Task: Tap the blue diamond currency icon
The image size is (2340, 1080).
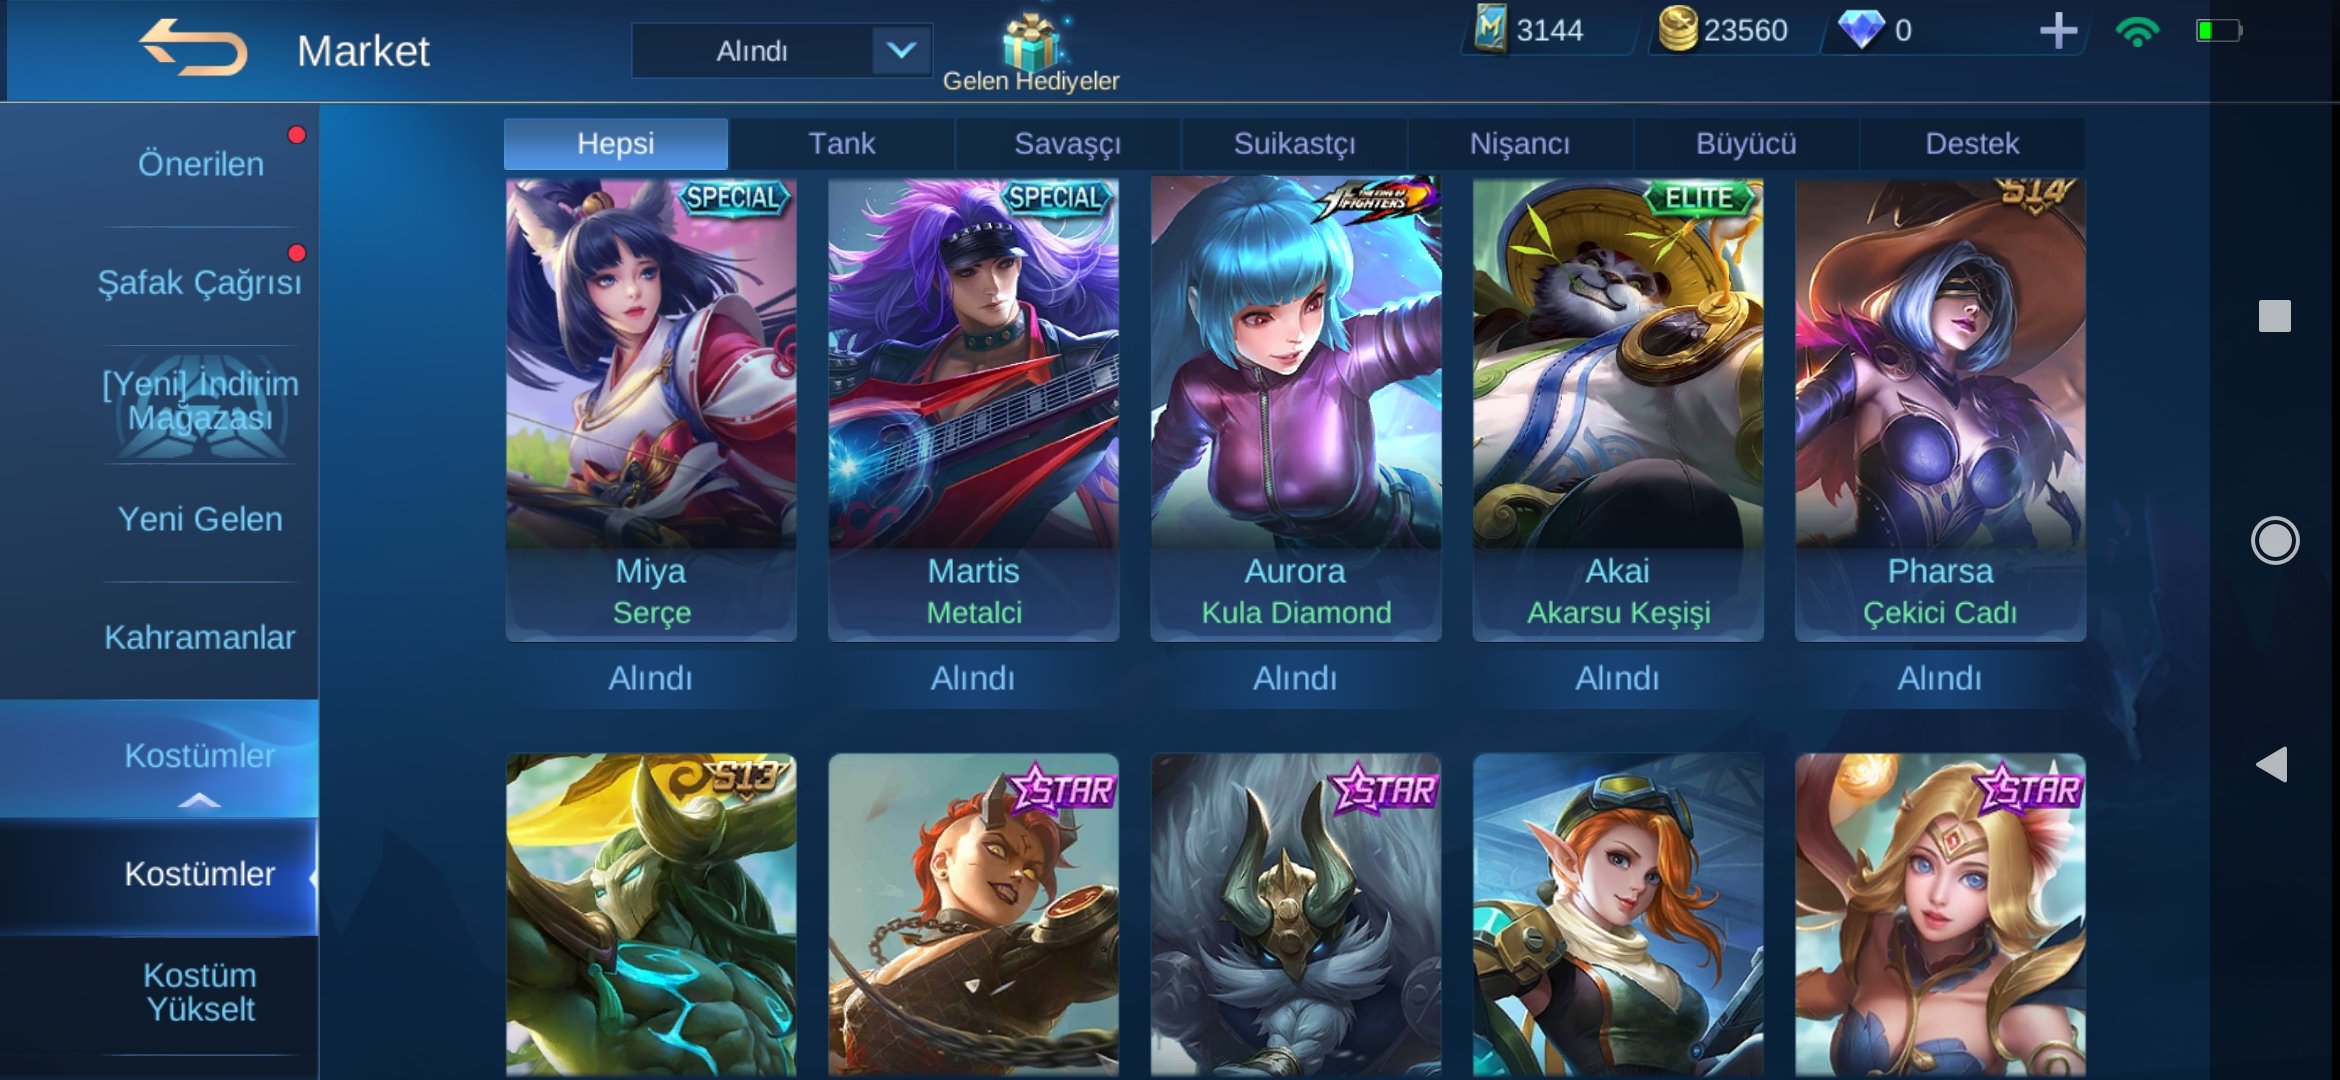Action: (x=1861, y=29)
